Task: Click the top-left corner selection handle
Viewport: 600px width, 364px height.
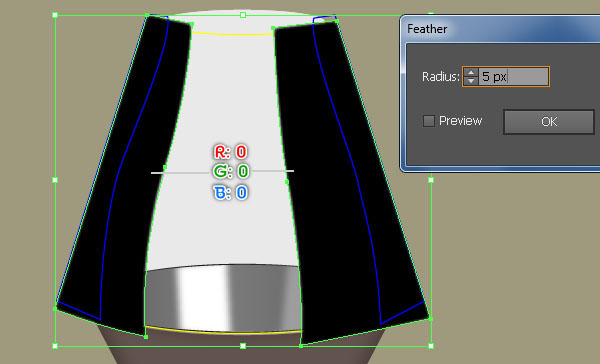Action: pos(55,15)
